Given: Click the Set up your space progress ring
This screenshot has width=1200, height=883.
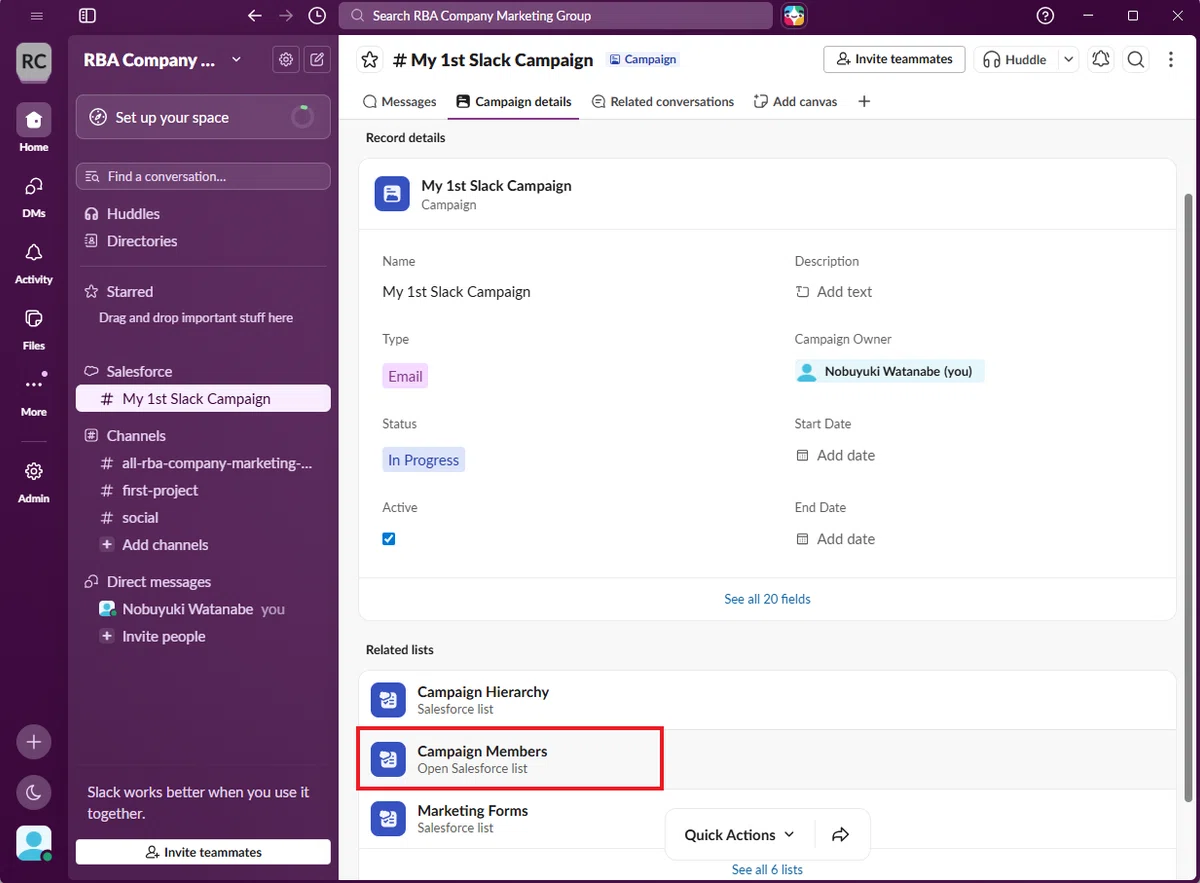Looking at the screenshot, I should click(302, 118).
